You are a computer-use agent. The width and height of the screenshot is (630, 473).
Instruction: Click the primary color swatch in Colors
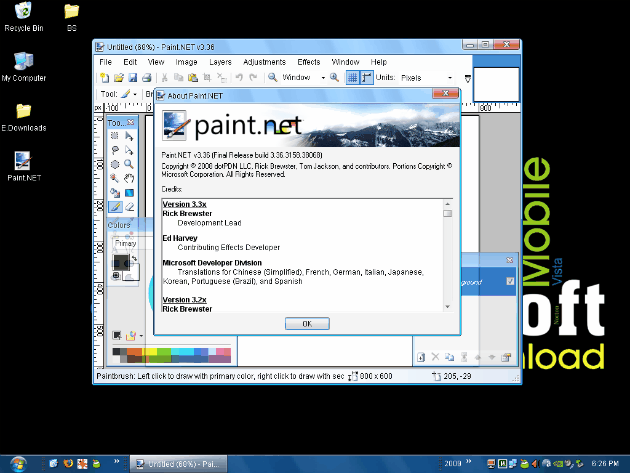coord(121,263)
